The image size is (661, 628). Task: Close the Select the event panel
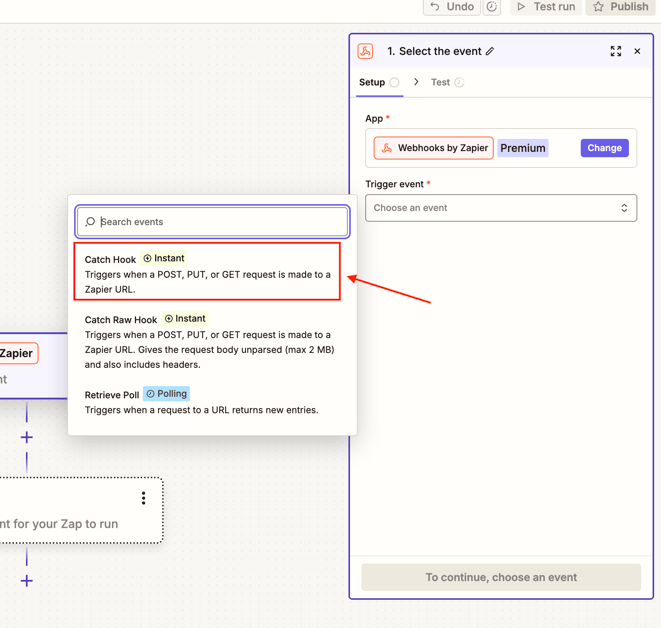(637, 51)
